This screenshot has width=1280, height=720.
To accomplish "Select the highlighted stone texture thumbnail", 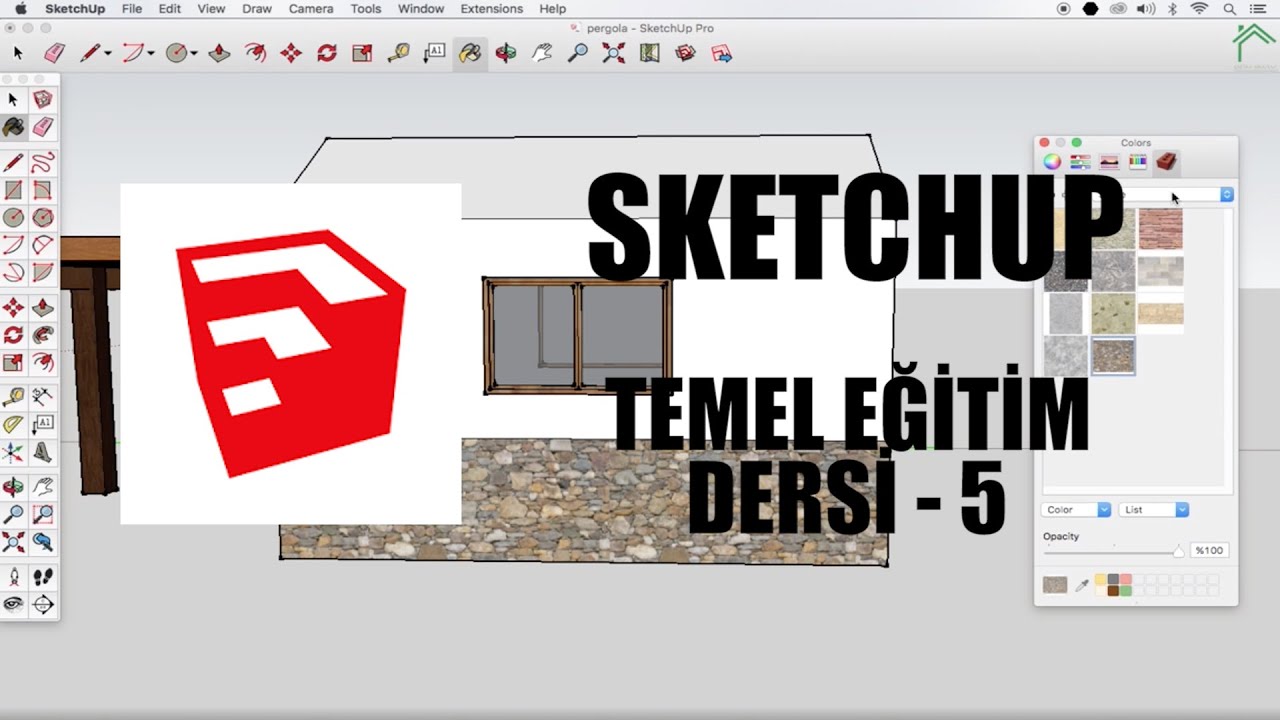I will [x=1113, y=355].
